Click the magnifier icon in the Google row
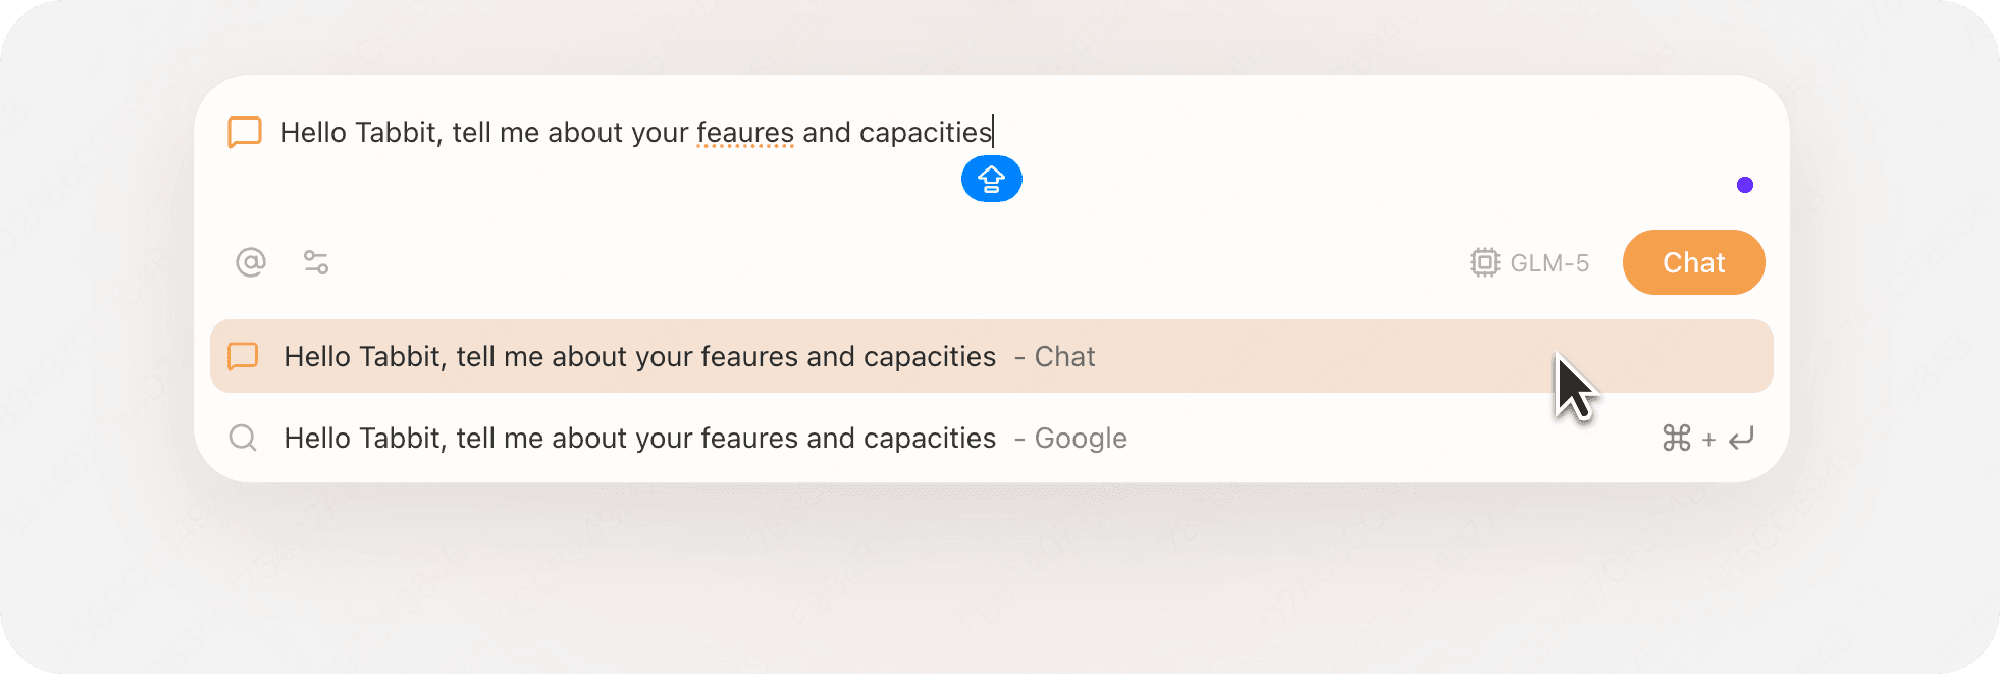This screenshot has height=674, width=2000. pyautogui.click(x=243, y=438)
